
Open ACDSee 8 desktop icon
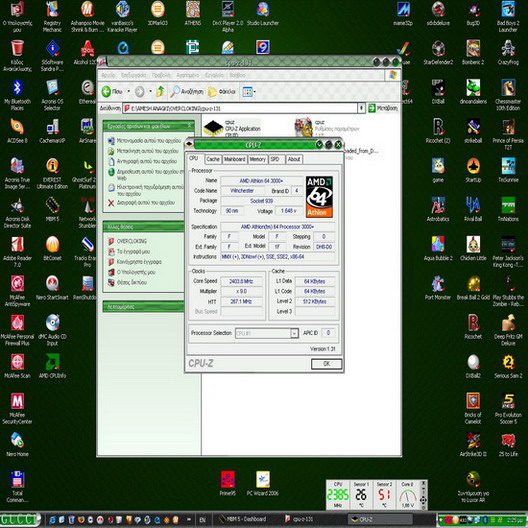pyautogui.click(x=17, y=131)
